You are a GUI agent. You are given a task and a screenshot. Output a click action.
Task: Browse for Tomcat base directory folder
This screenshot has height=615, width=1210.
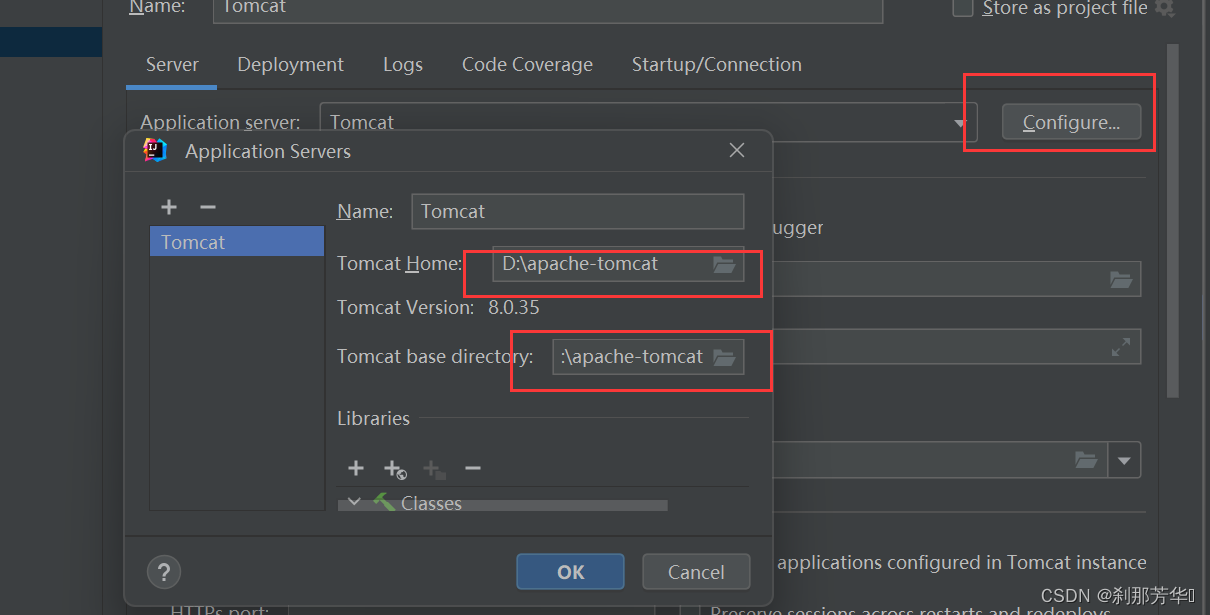(724, 357)
